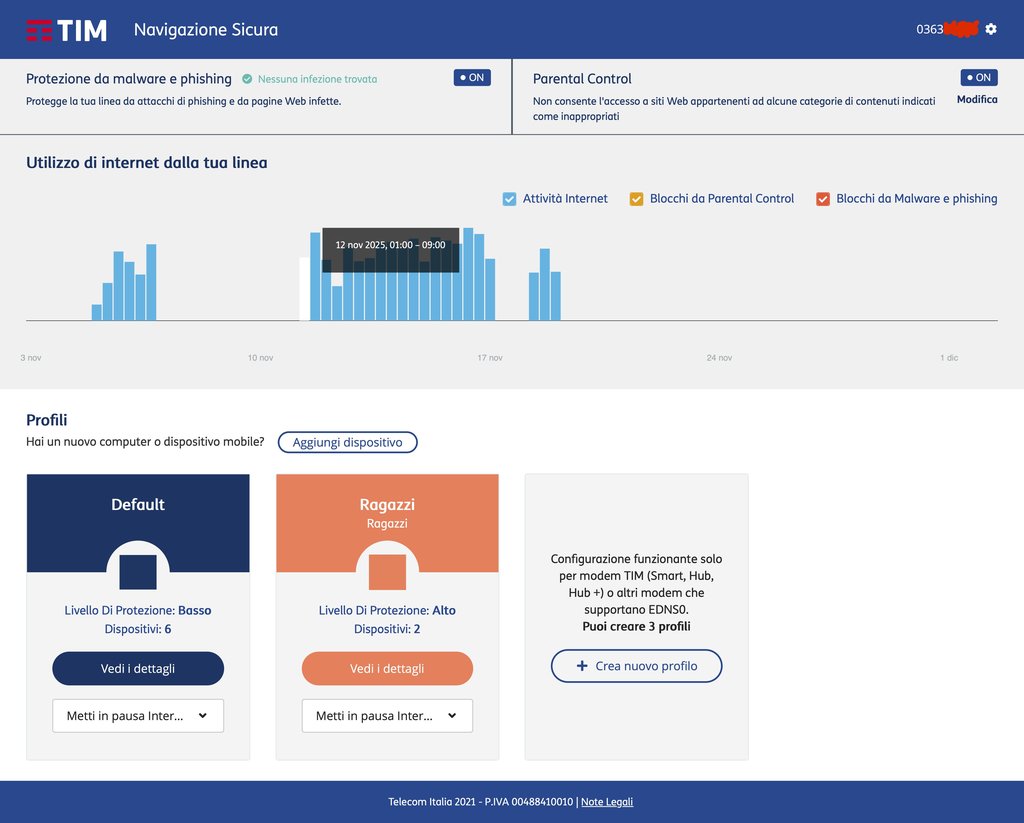Open settings via the gear icon
The height and width of the screenshot is (823, 1024).
(x=991, y=29)
